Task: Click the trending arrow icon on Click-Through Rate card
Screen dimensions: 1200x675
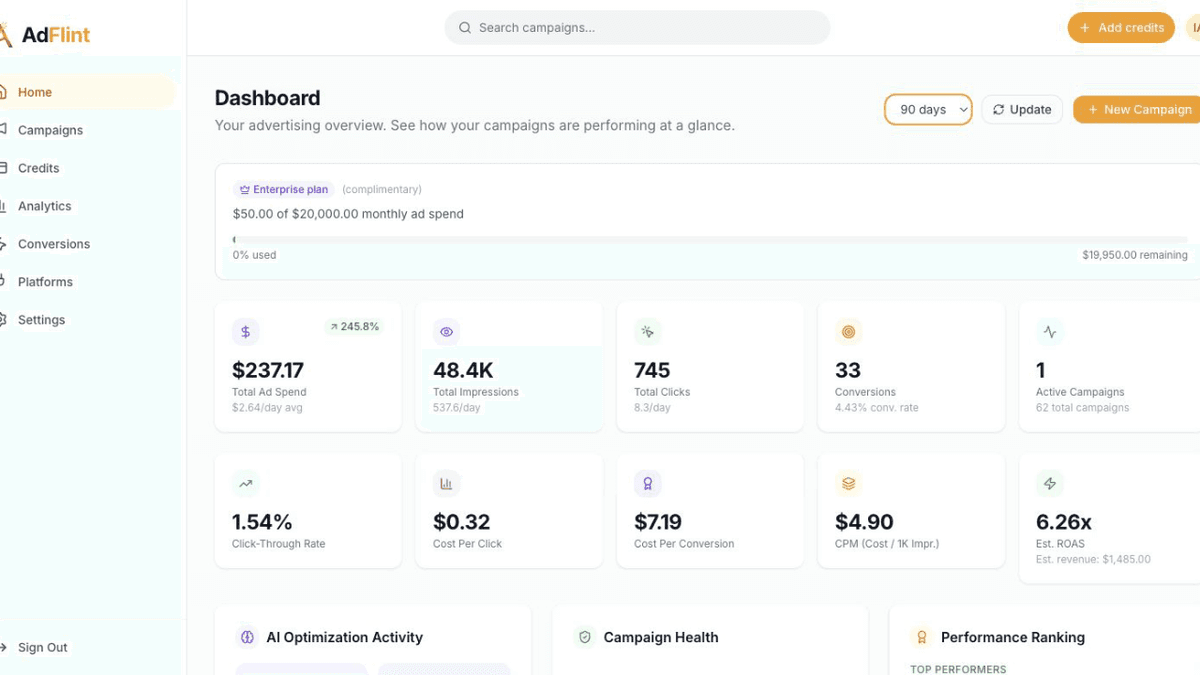Action: click(246, 484)
